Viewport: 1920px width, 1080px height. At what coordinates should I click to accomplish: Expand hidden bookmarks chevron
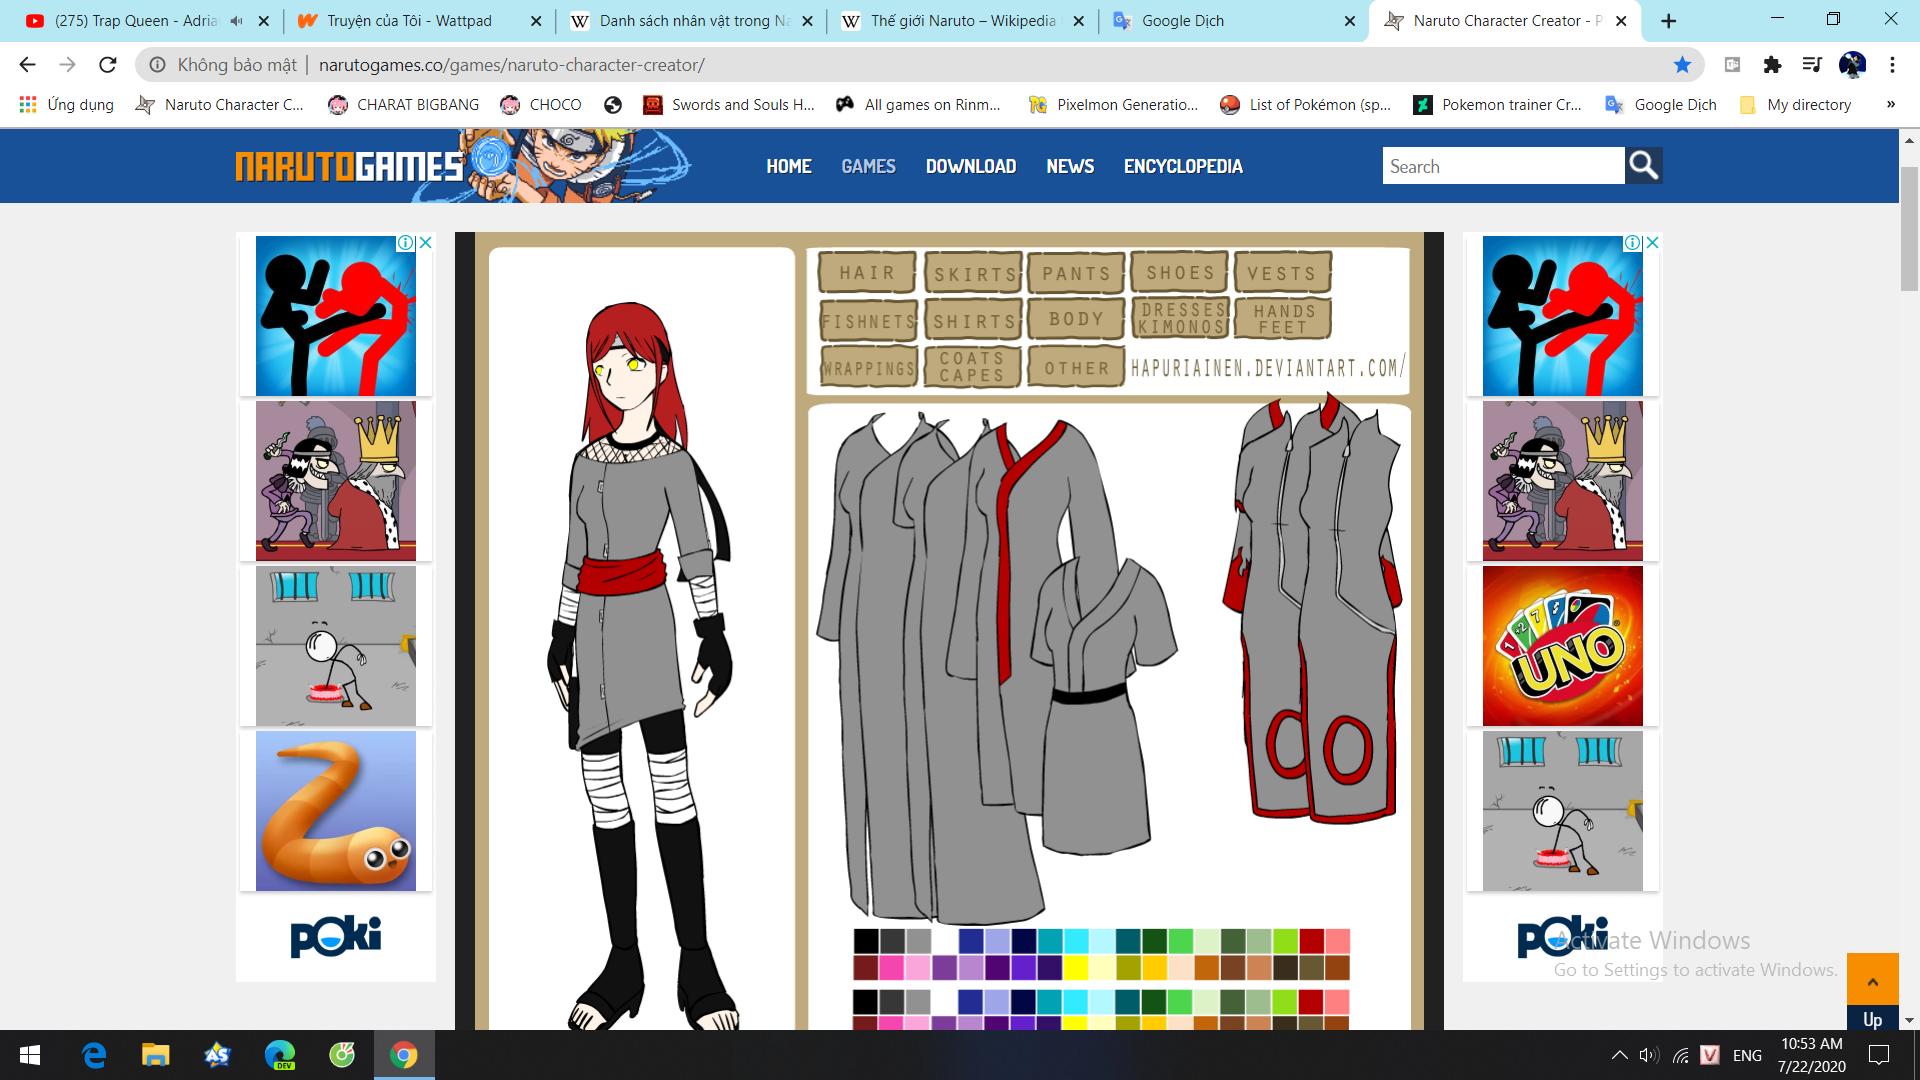click(x=1890, y=104)
